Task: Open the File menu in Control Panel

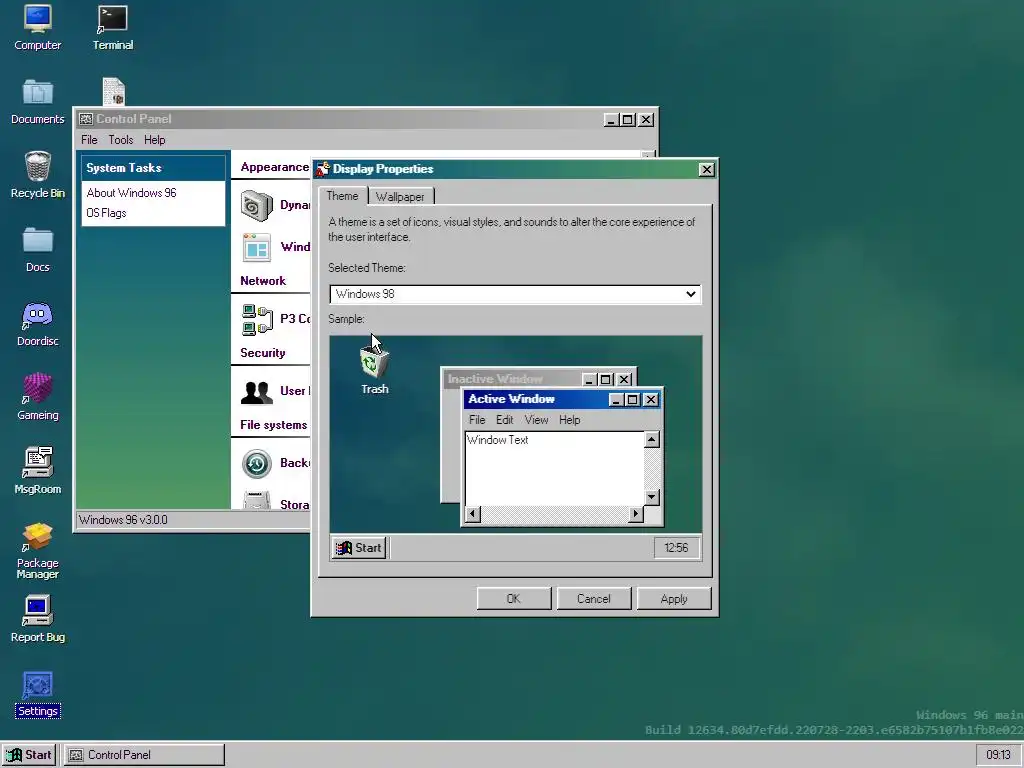Action: (89, 140)
